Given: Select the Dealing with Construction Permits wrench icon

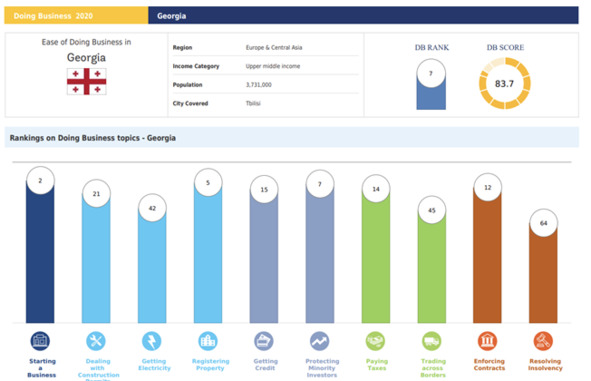Looking at the screenshot, I should 96,341.
